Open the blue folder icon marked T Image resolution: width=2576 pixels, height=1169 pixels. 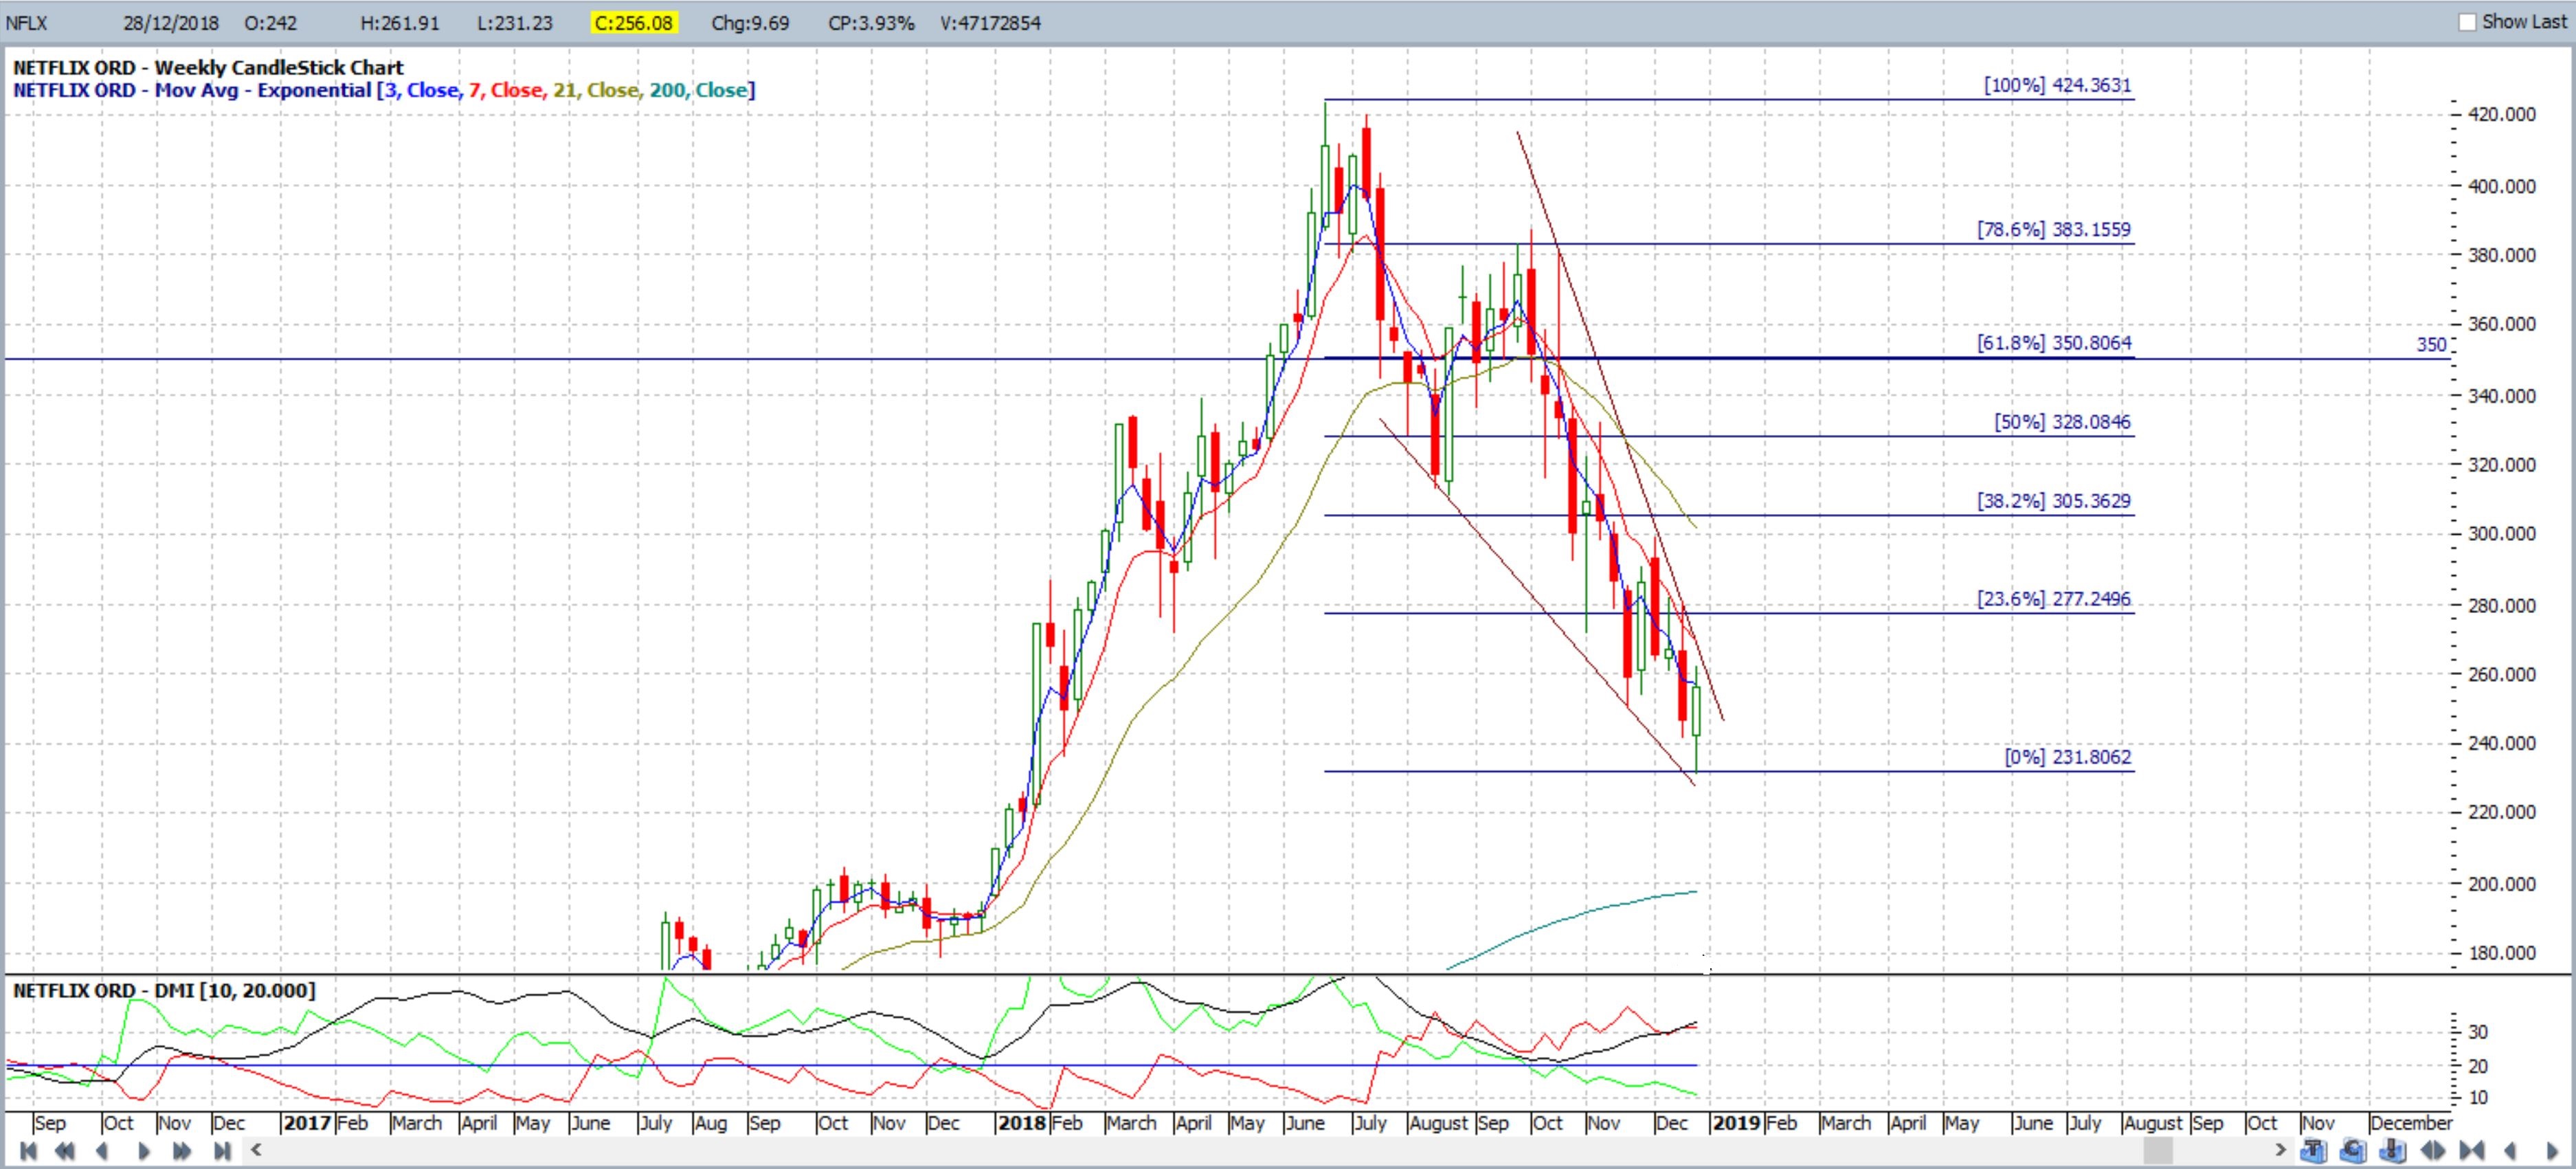click(2314, 1150)
